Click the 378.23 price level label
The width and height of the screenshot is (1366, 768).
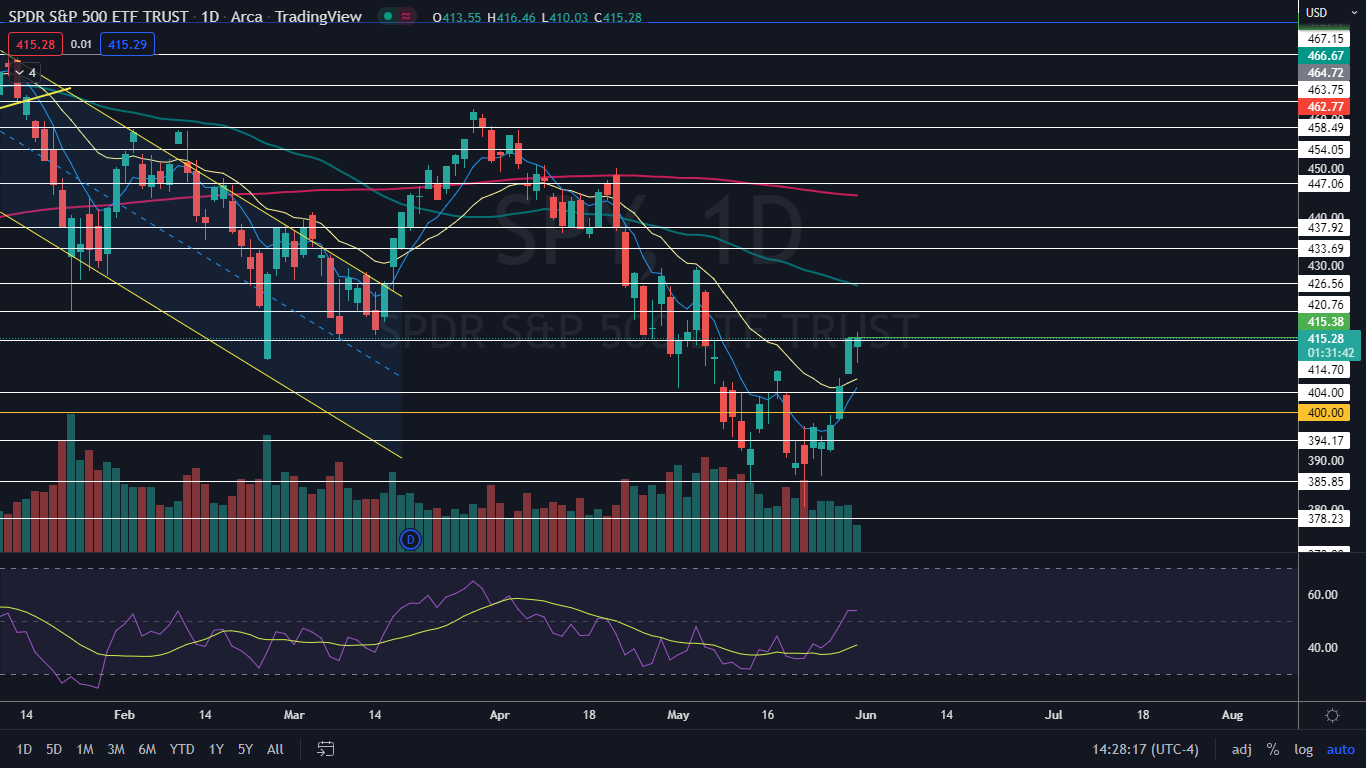[x=1323, y=518]
